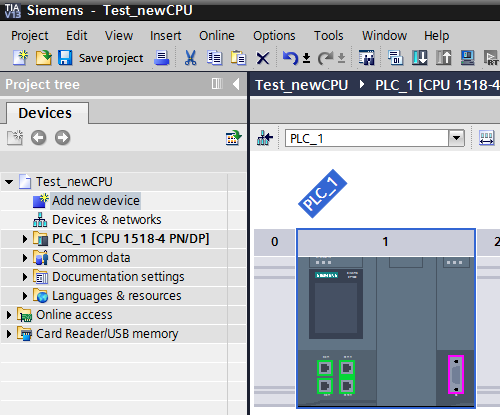The height and width of the screenshot is (415, 500).
Task: Expand PLC_1 [CPU 1518-4 PN/DP] node
Action: tap(25, 239)
